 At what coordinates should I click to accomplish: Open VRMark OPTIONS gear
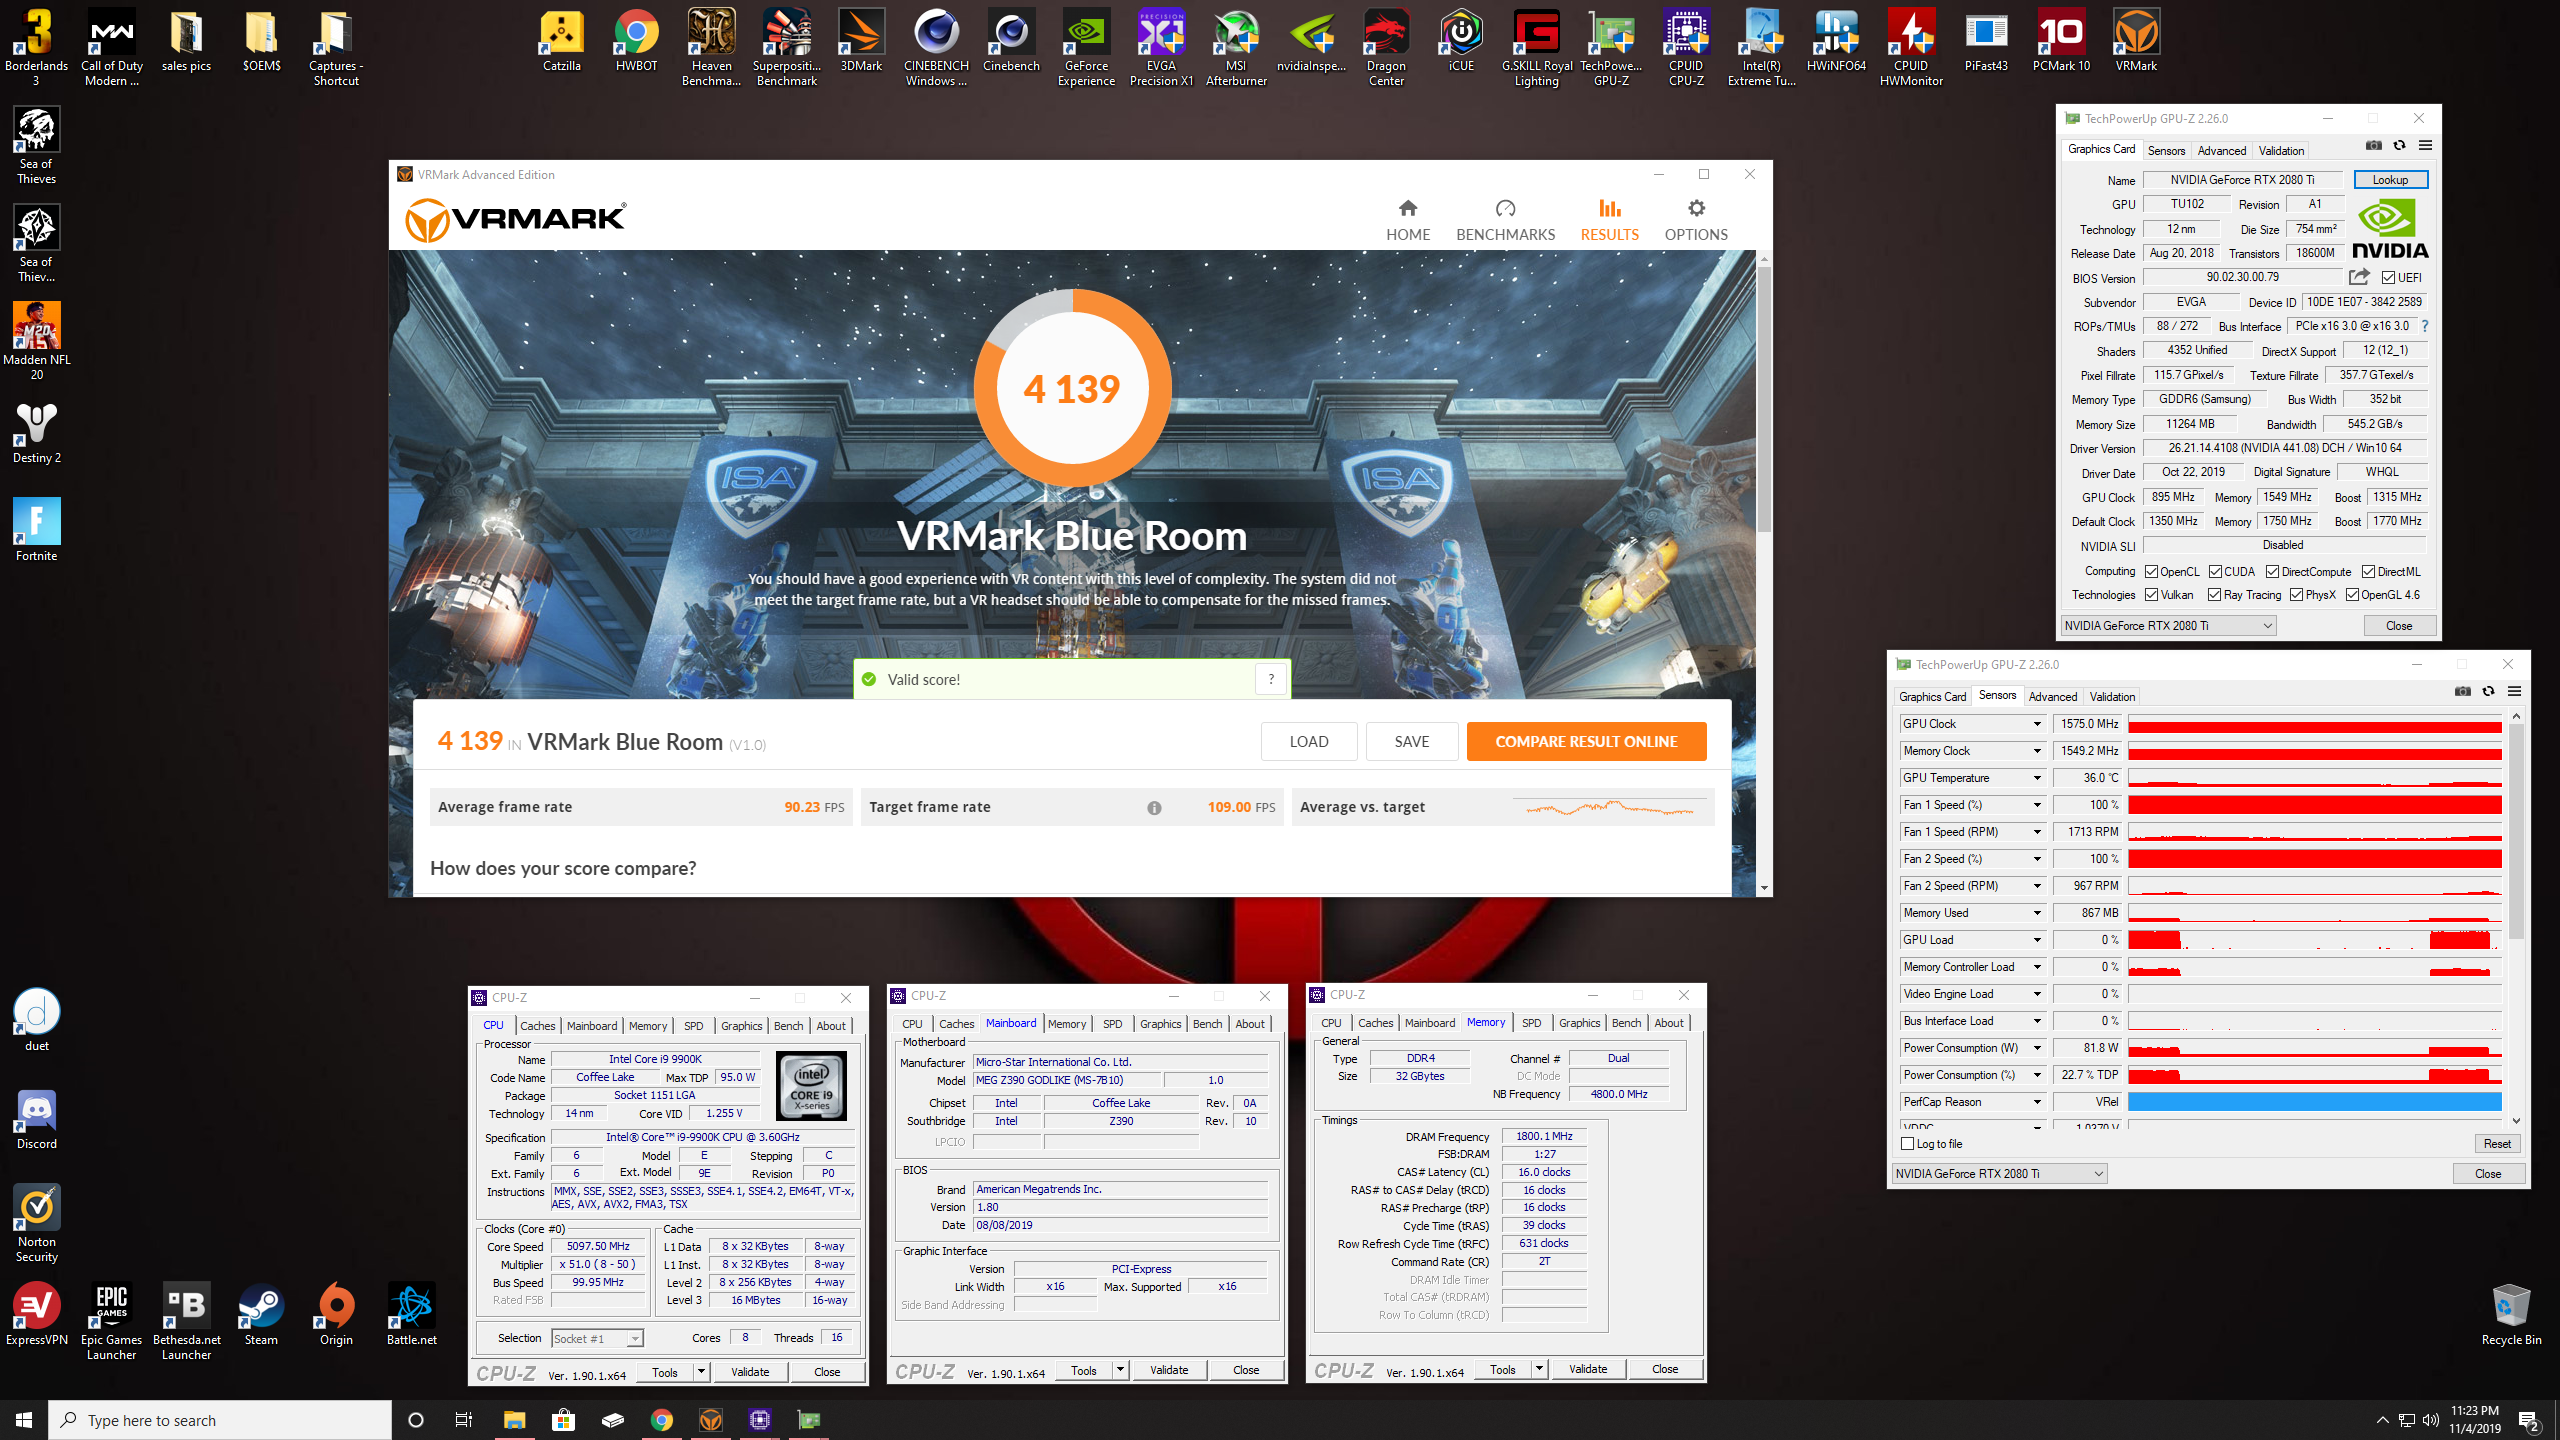click(x=1696, y=220)
